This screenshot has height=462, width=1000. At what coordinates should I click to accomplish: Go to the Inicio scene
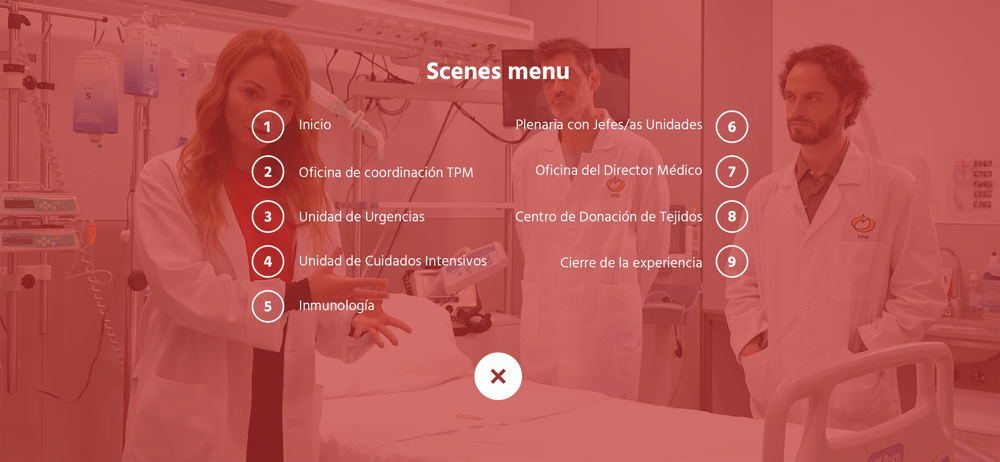point(315,125)
